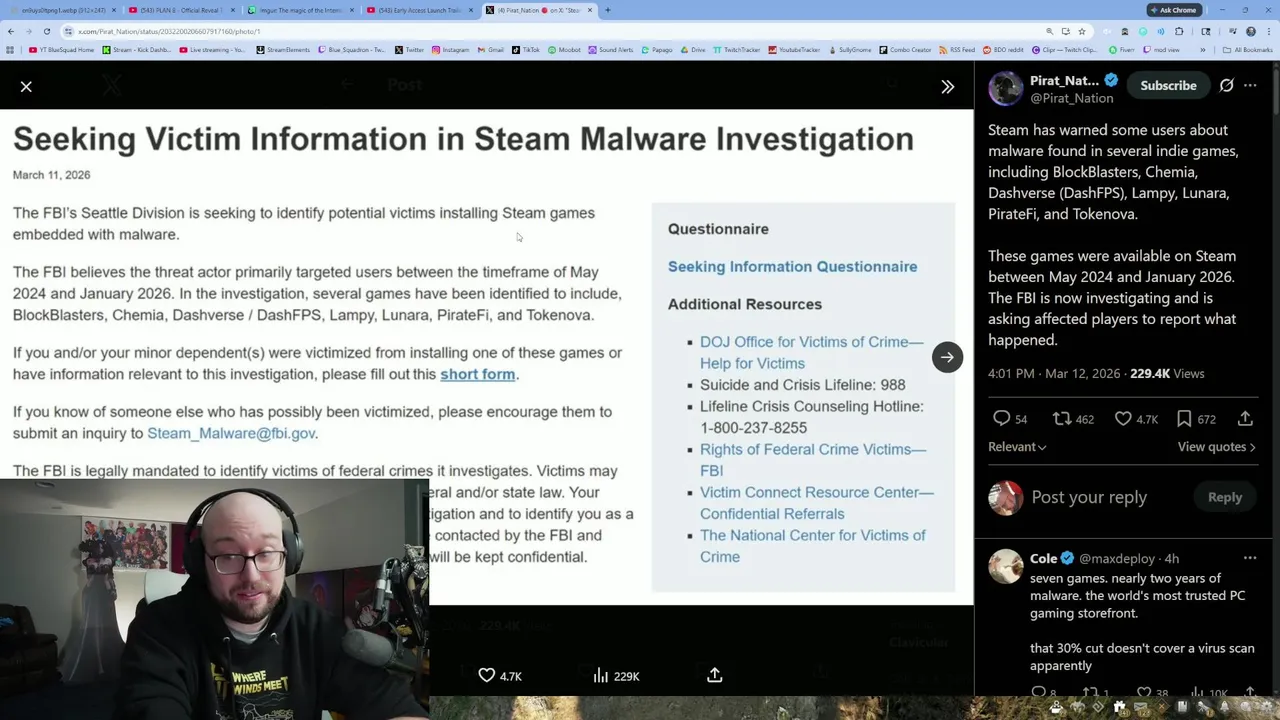Open view analytics icon showing 229K

coord(615,676)
